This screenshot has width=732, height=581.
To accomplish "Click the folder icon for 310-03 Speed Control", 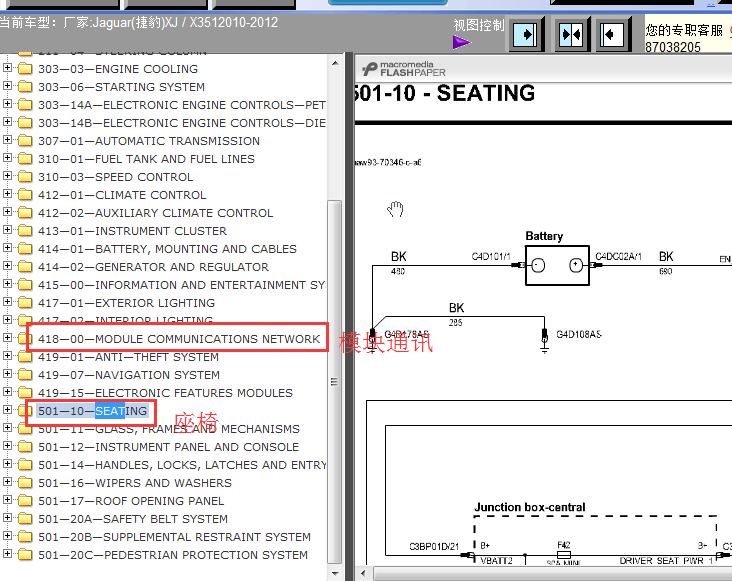I will click(25, 177).
